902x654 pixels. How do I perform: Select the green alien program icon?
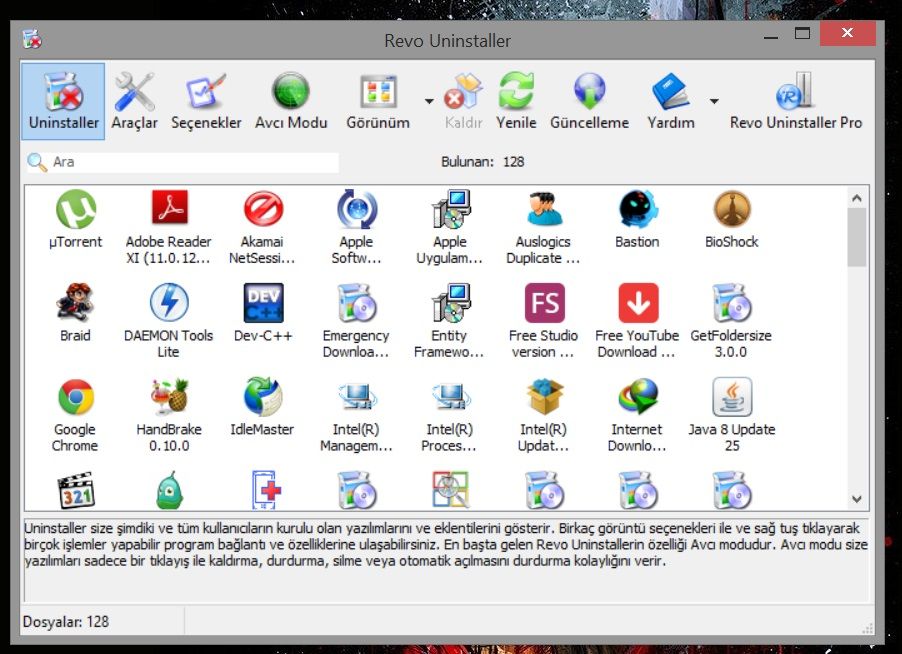click(x=169, y=491)
